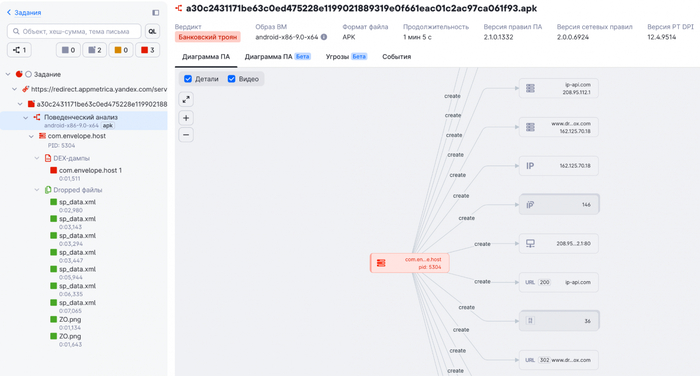Screen dimensions: 700x376
Task: Open sp_data.xml at 0:06,335
Action: coord(77,286)
